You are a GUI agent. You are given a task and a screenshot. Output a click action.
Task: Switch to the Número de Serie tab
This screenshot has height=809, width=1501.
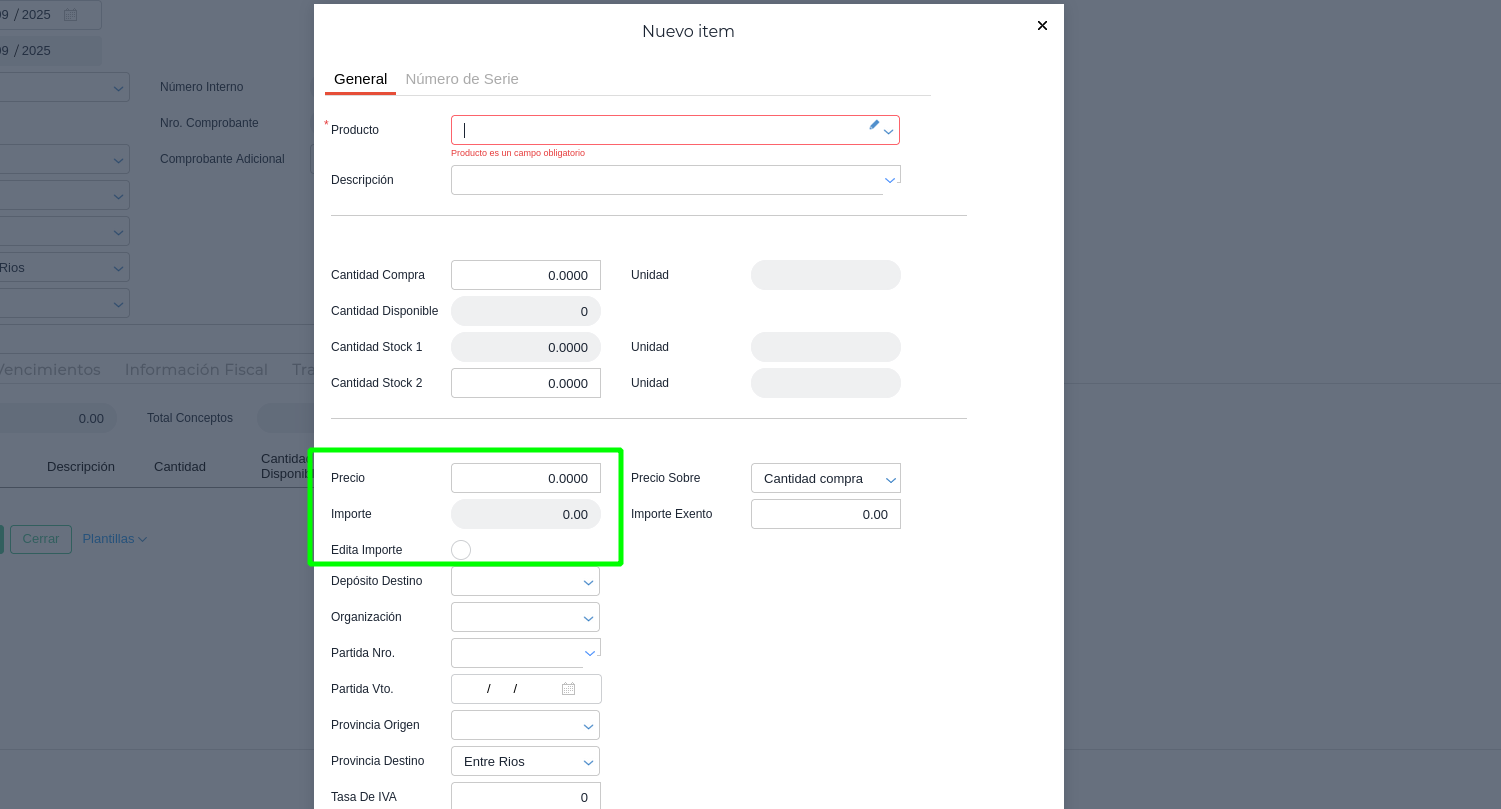[461, 79]
